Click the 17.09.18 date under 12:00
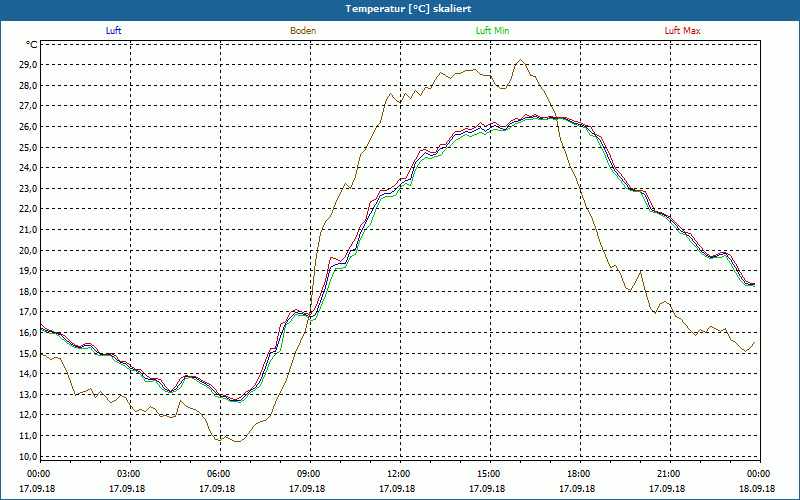Screen dimensions: 800x500 coord(397,489)
